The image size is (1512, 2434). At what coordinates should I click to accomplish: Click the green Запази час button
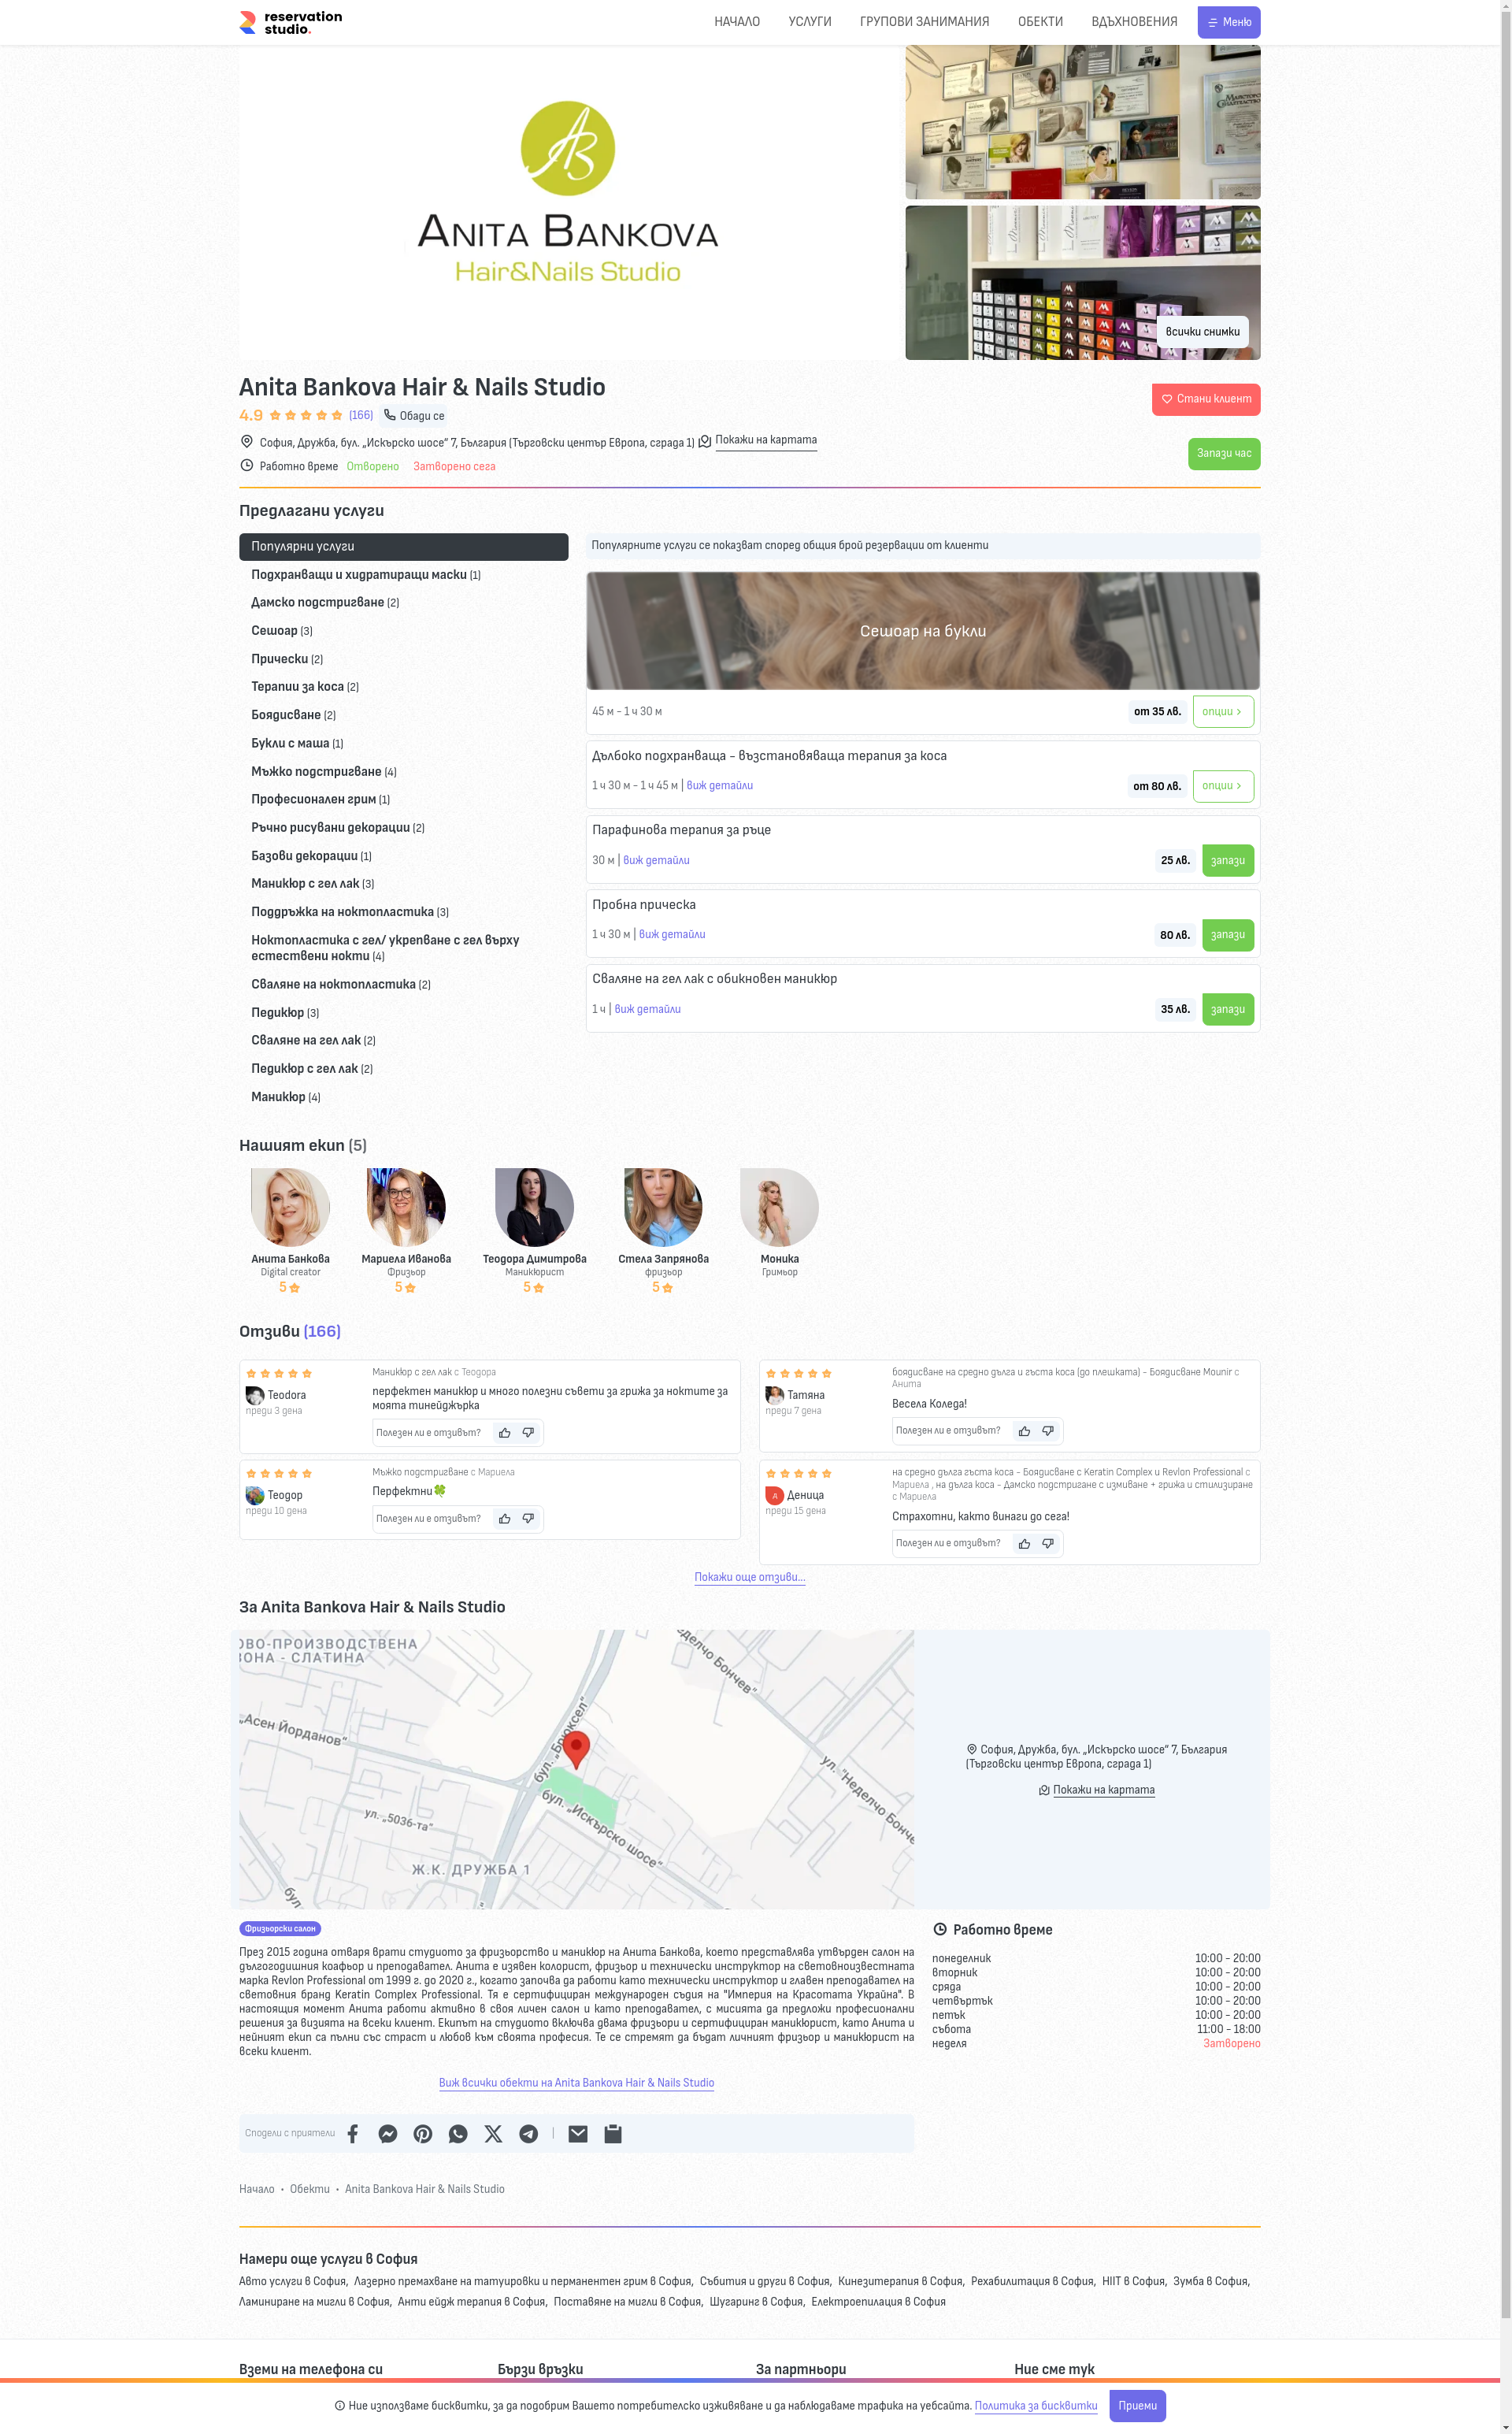tap(1223, 454)
